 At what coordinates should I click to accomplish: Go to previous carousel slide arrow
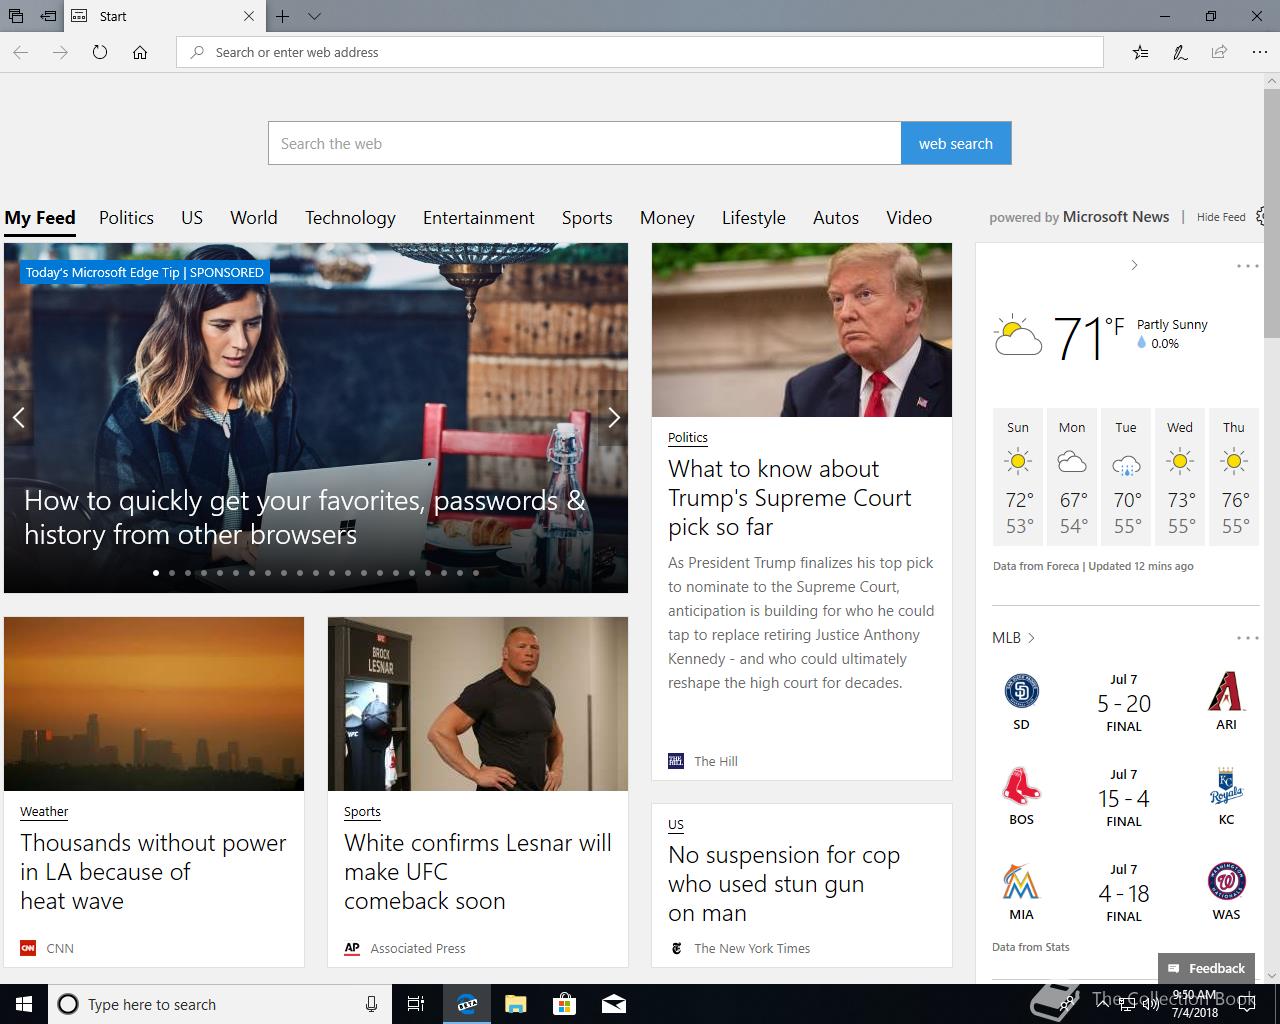tap(18, 418)
